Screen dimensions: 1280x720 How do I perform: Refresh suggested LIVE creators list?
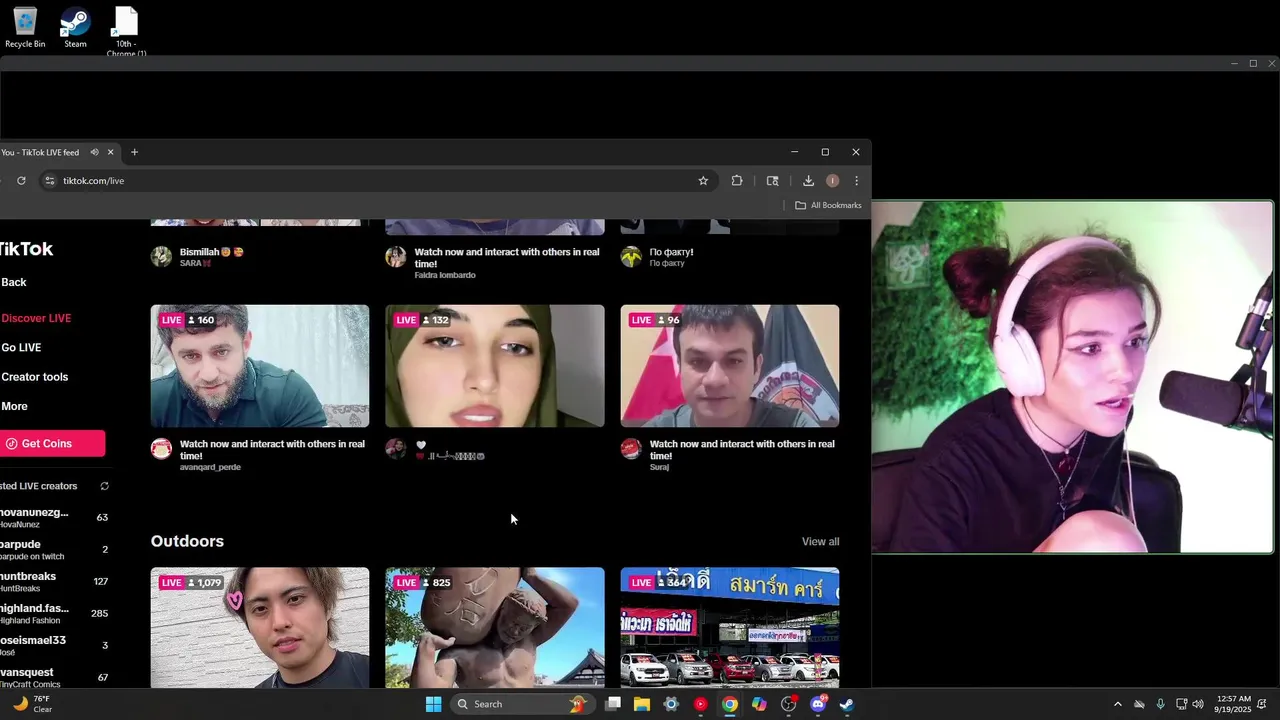[104, 486]
